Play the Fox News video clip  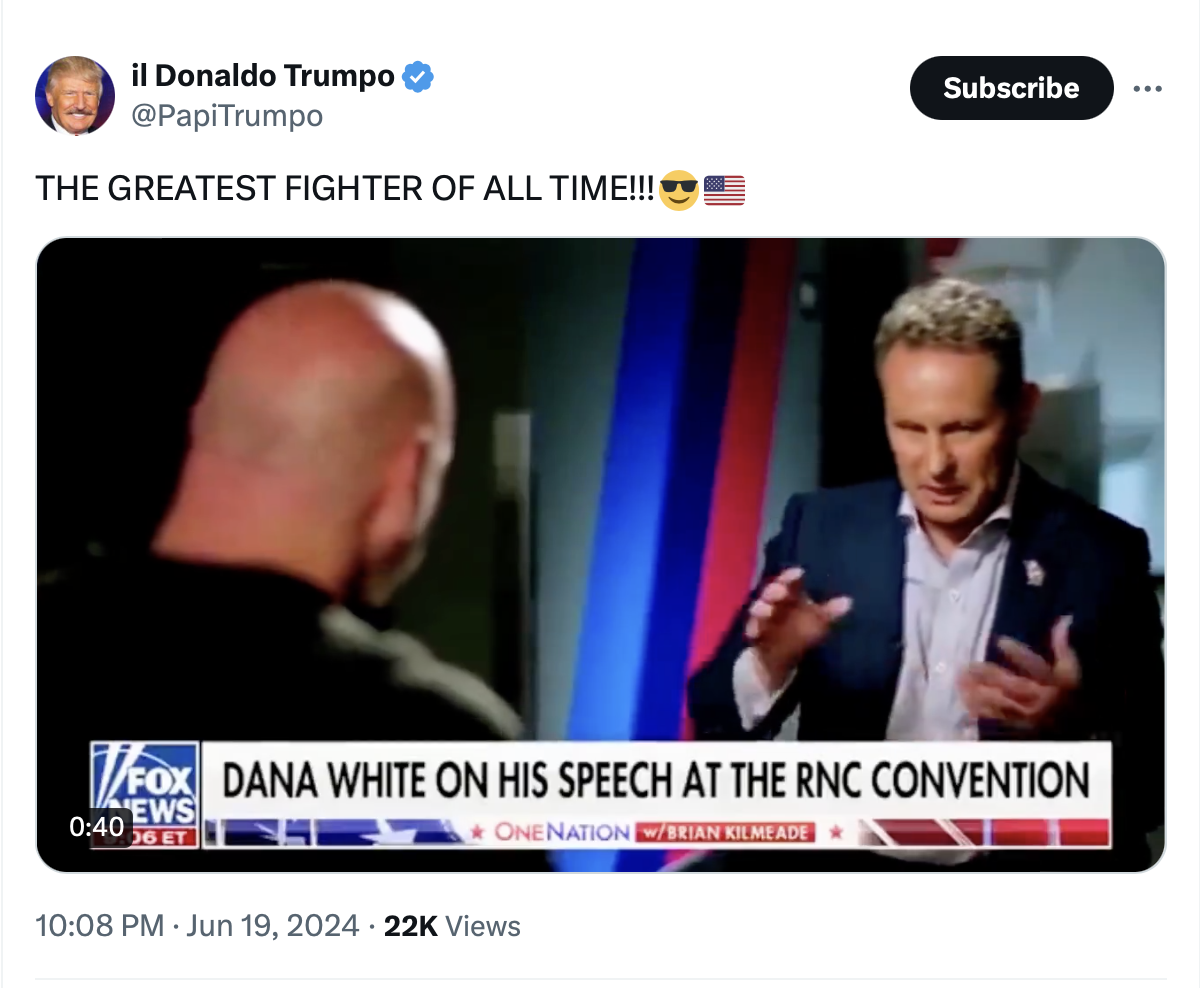click(600, 555)
